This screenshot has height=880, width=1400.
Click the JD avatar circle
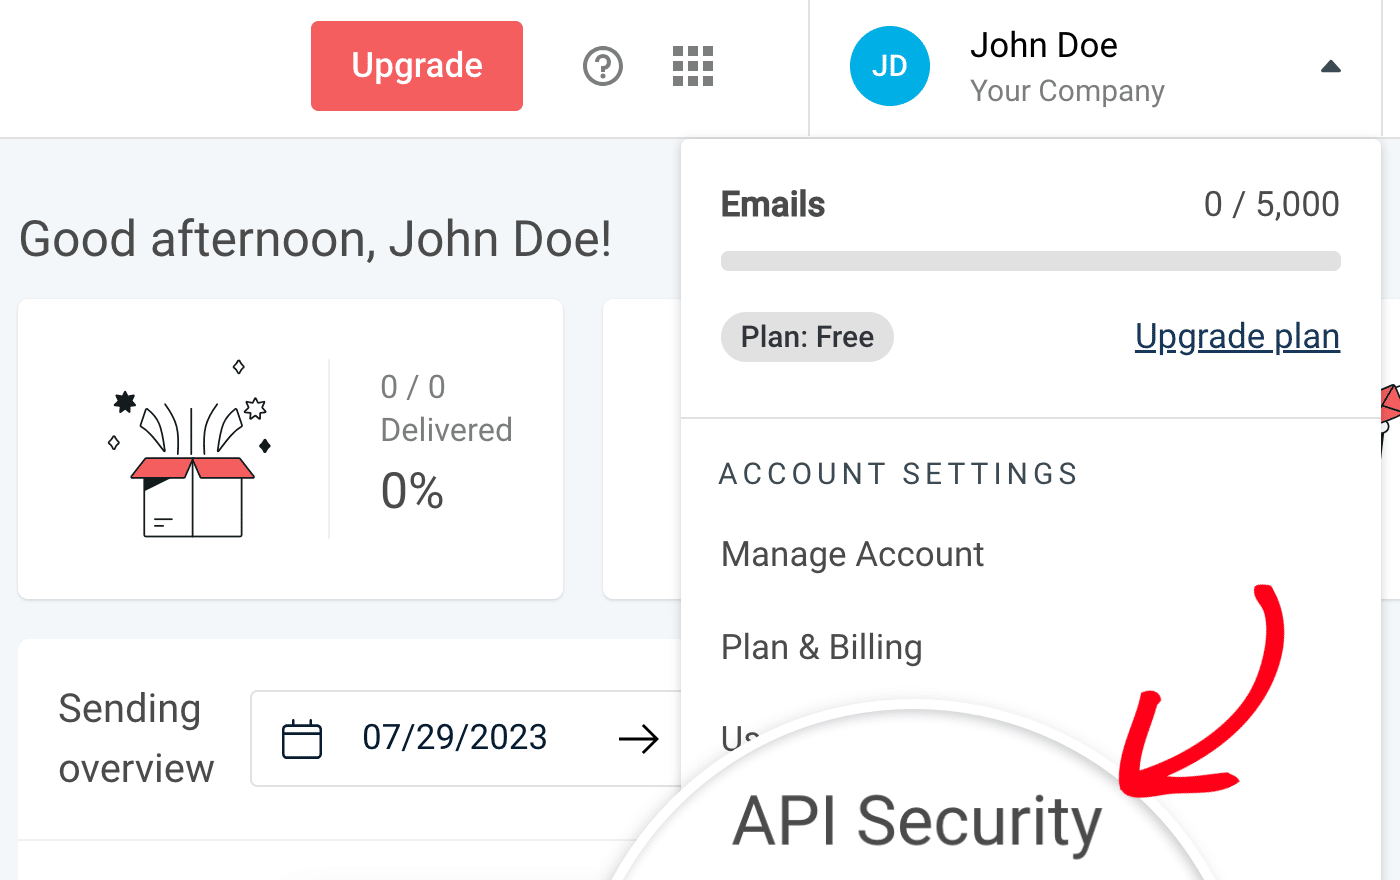(x=889, y=66)
